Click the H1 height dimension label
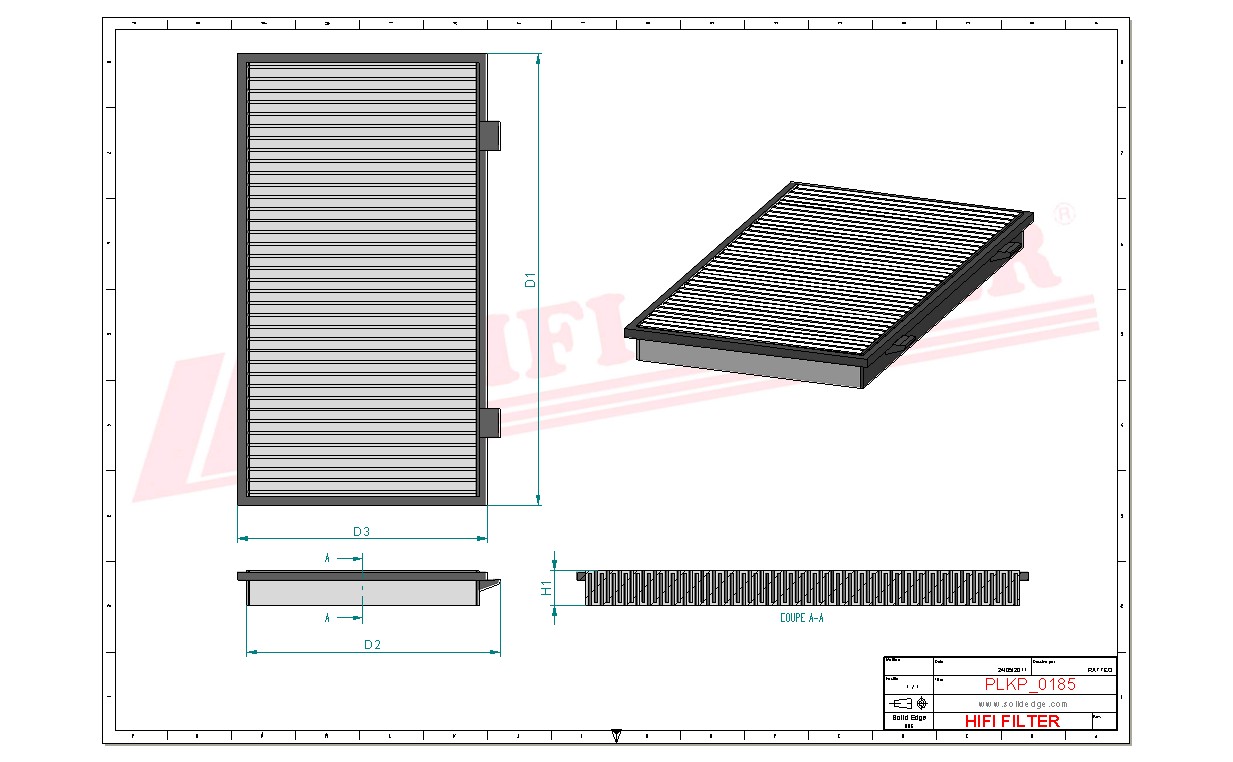Screen dimensions: 1233x762 [x=547, y=588]
